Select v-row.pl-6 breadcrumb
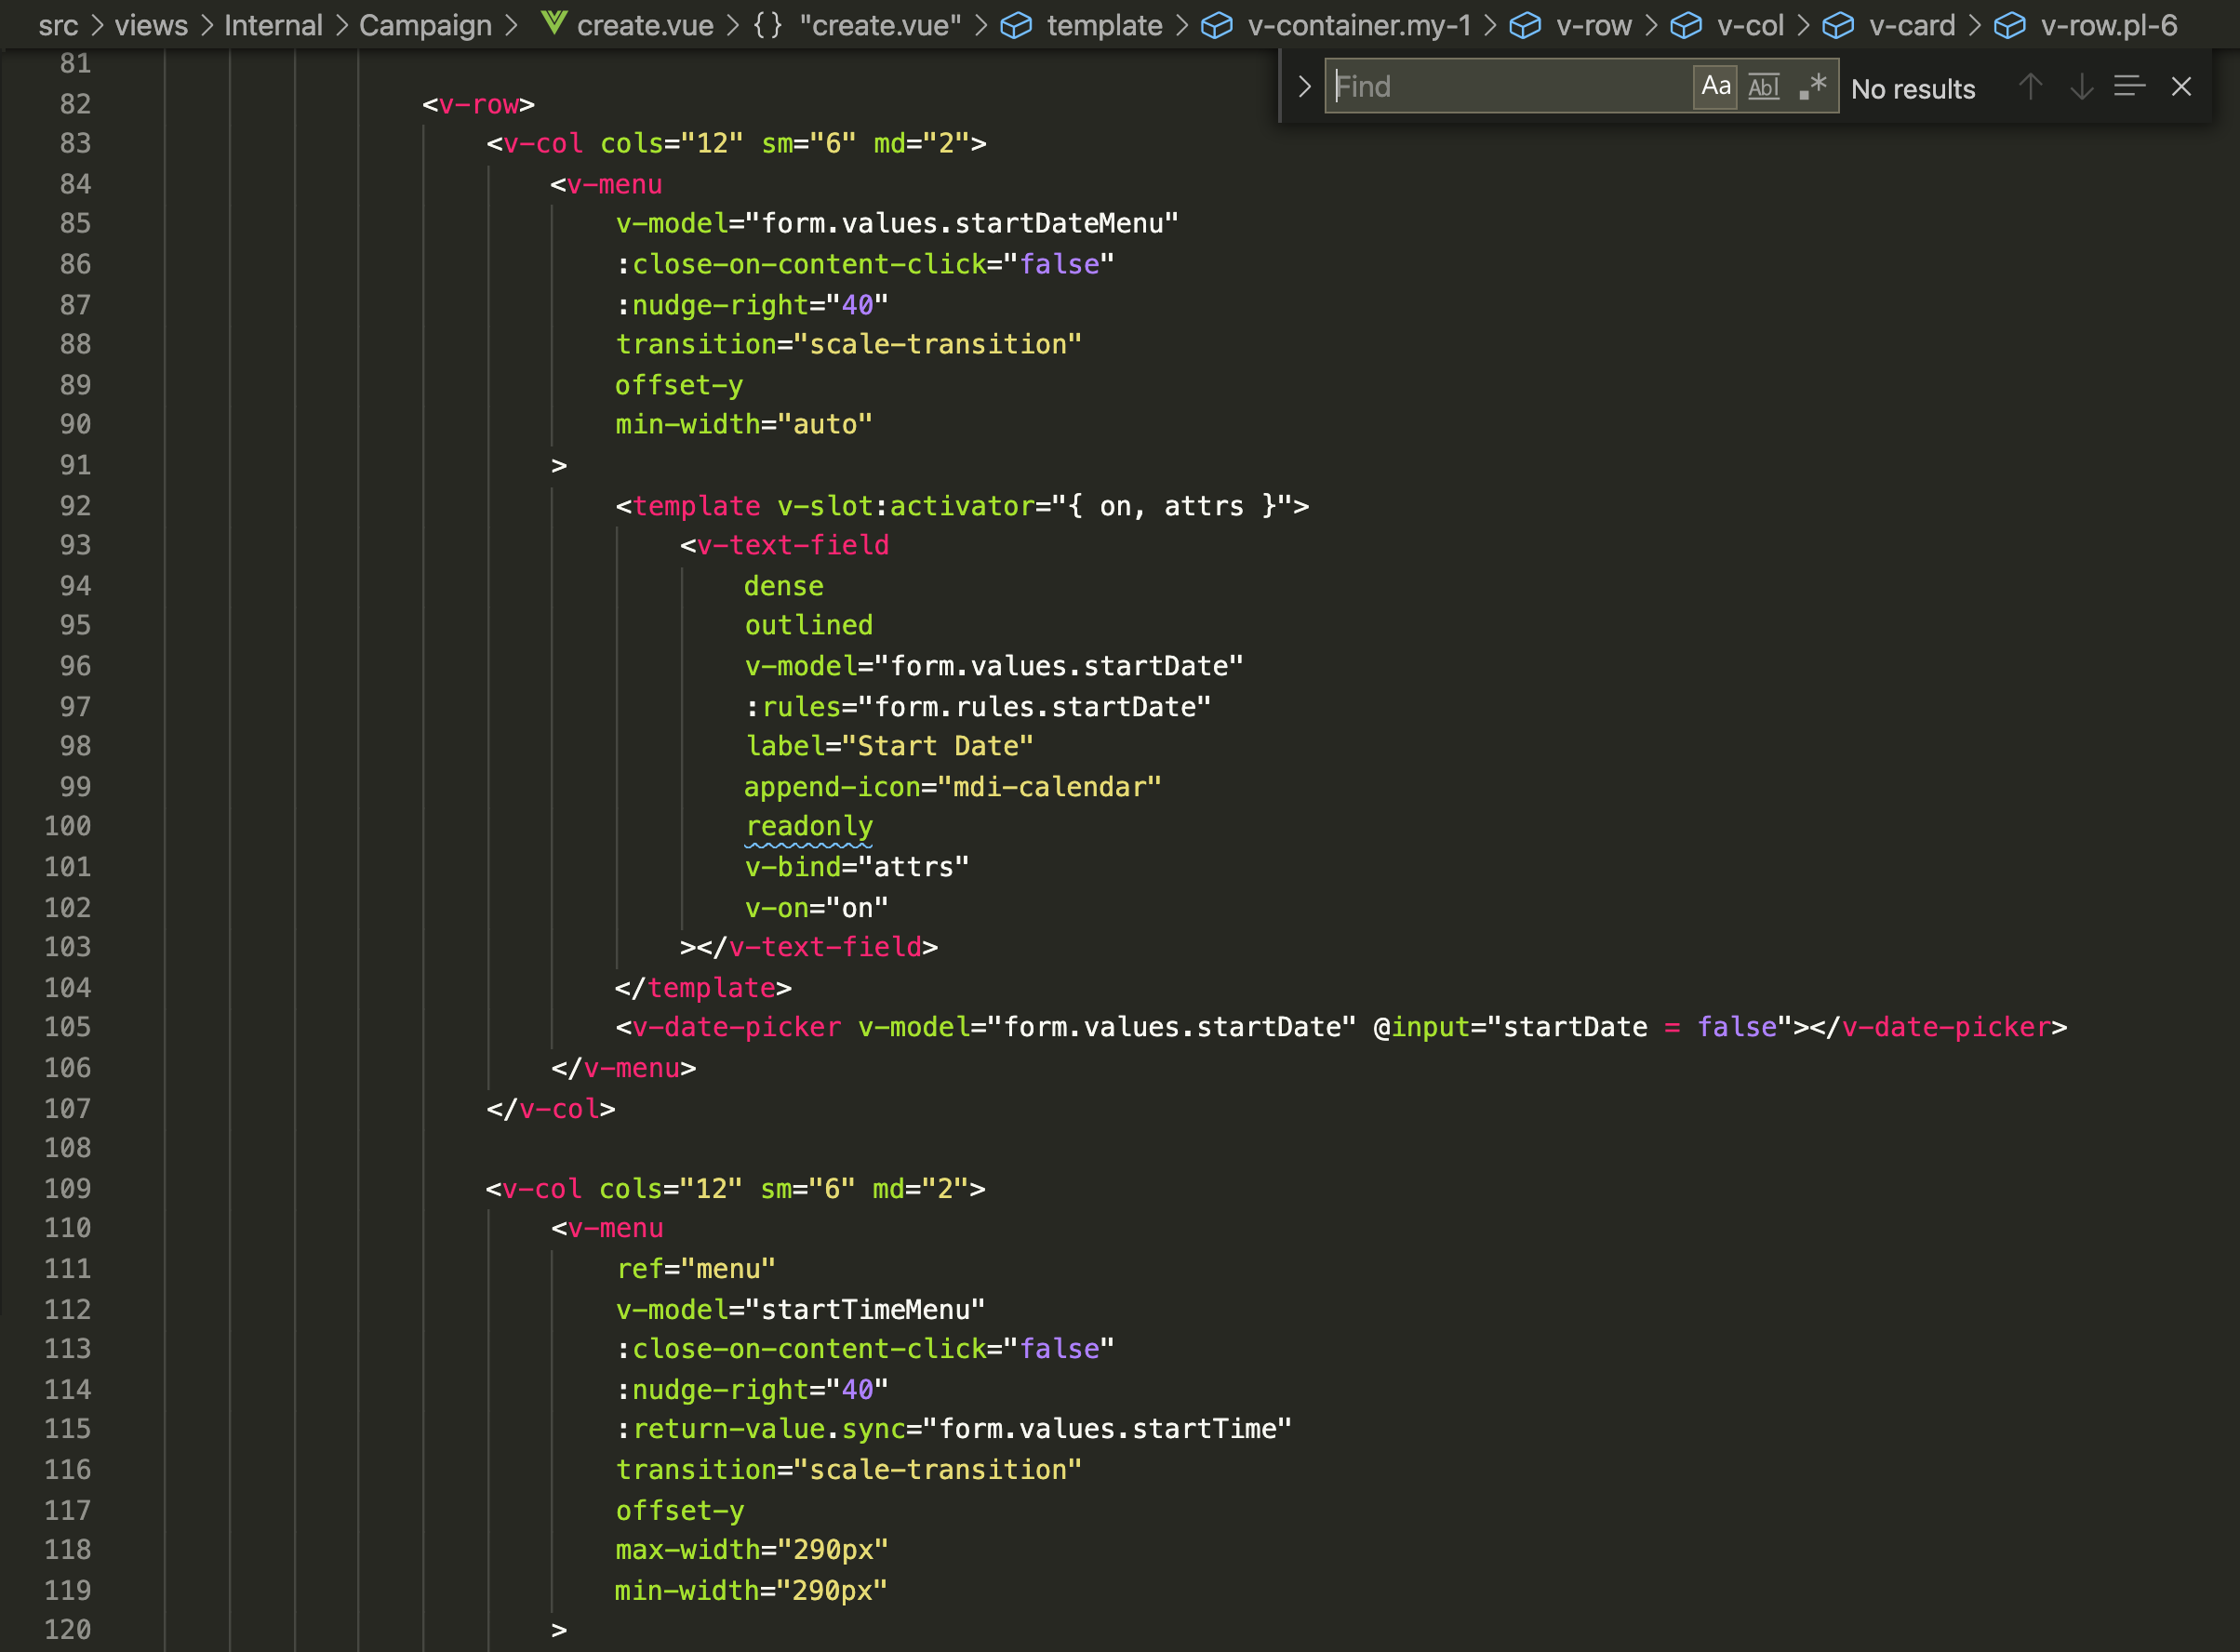This screenshot has height=1652, width=2240. pyautogui.click(x=2109, y=25)
